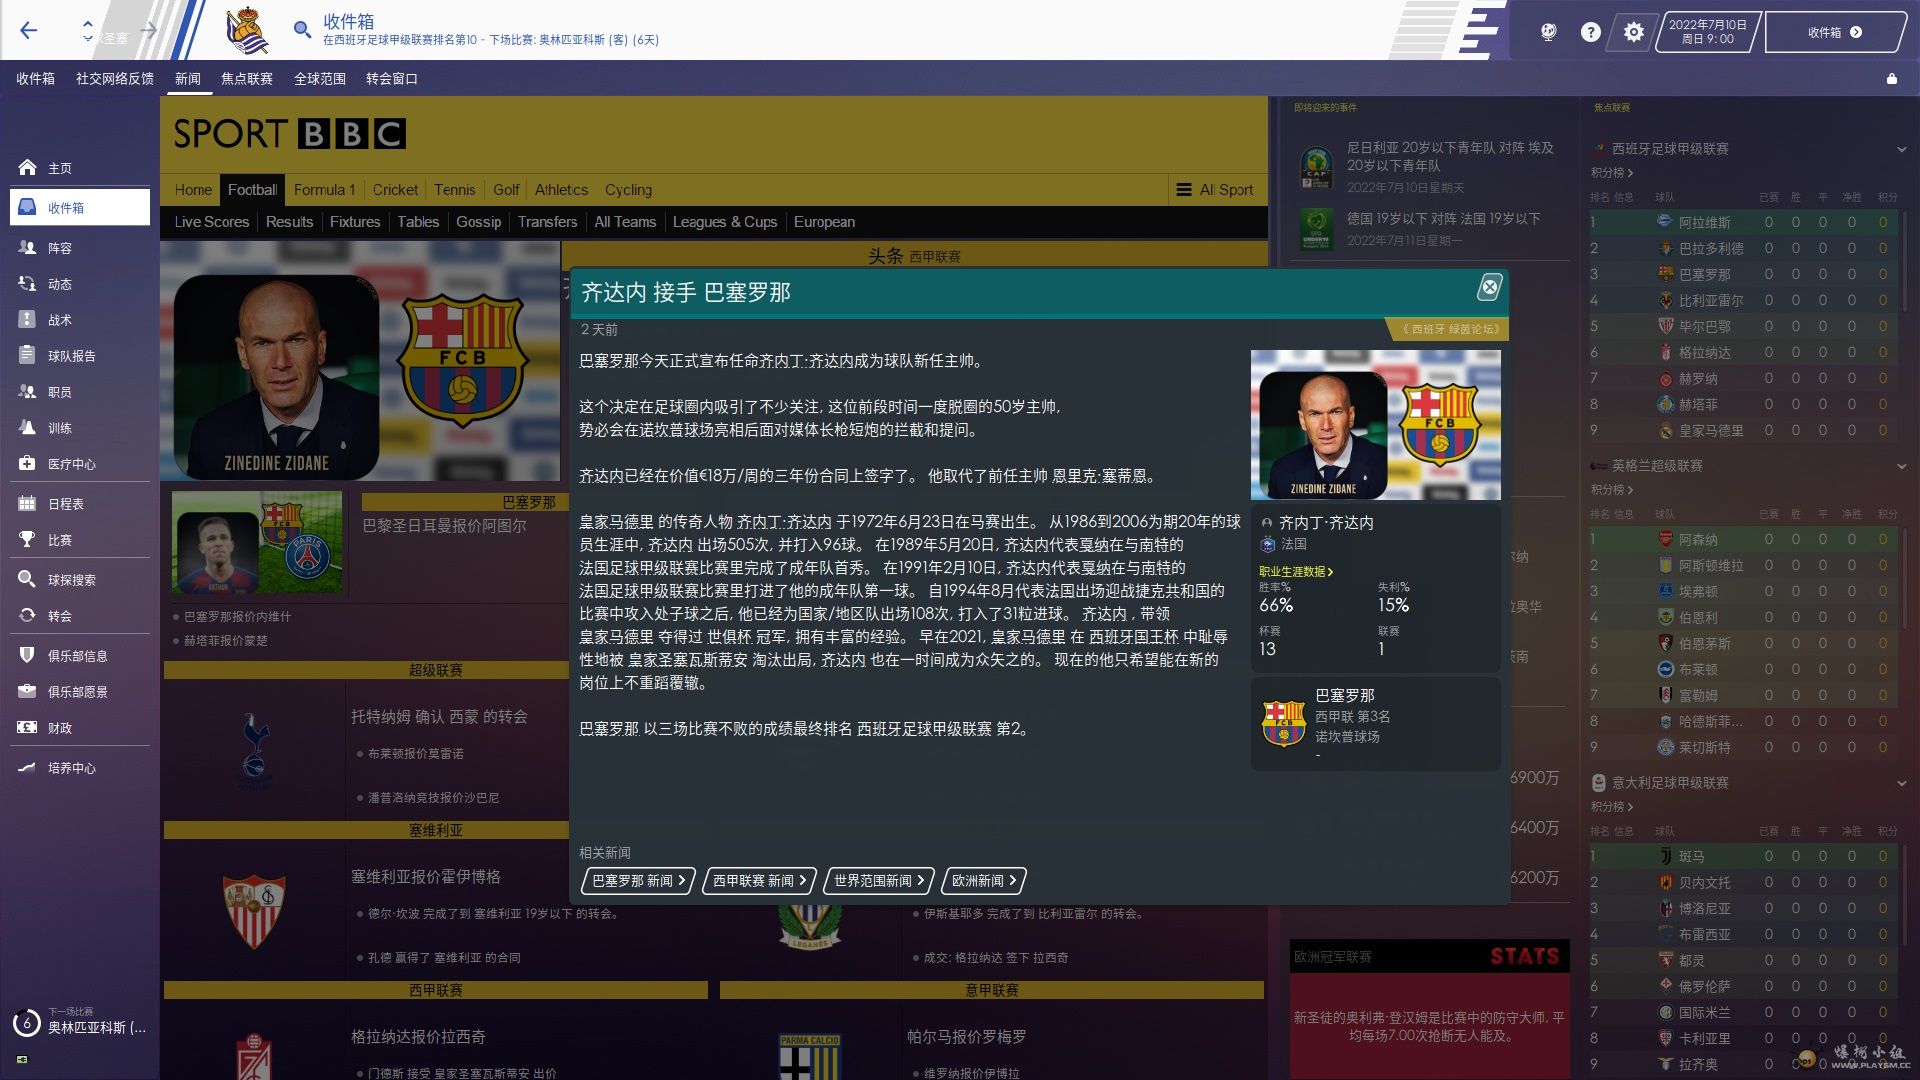Open 转会 transfers in sidebar
This screenshot has width=1920, height=1080.
point(80,616)
